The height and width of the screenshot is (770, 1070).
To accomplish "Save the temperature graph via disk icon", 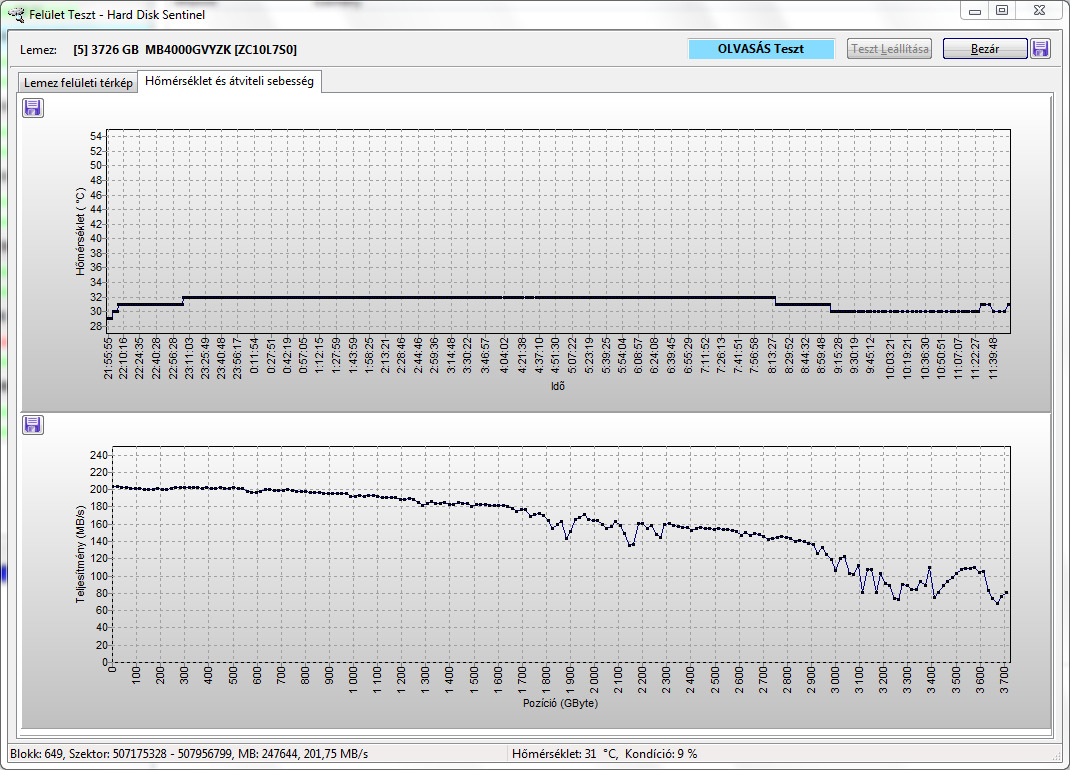I will (33, 108).
